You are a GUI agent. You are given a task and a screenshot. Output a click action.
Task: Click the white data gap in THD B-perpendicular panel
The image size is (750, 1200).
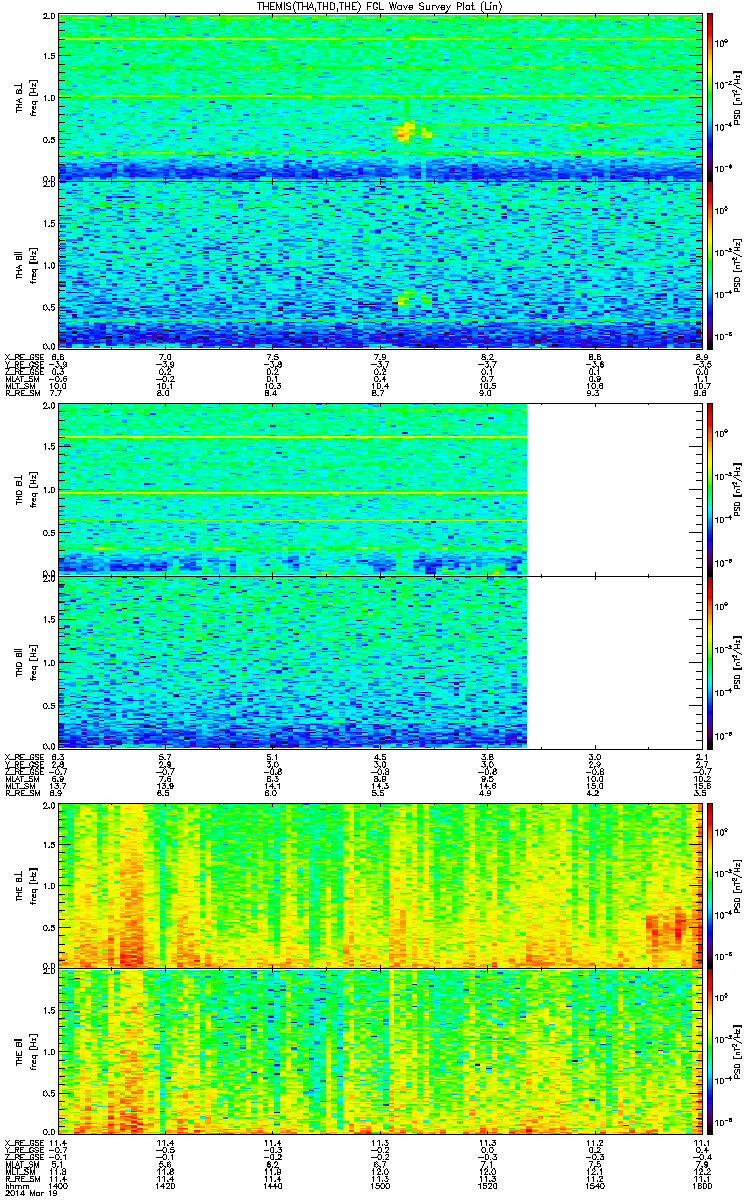pyautogui.click(x=614, y=489)
